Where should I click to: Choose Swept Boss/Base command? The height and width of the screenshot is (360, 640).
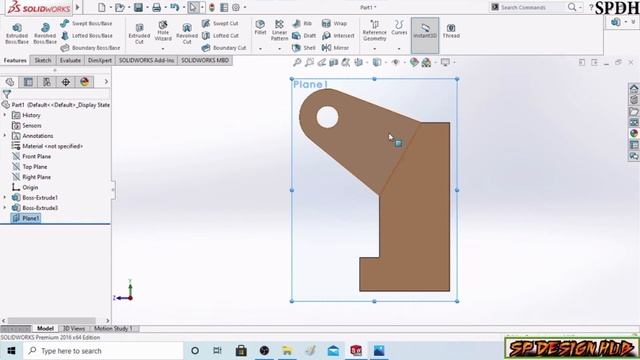pos(86,23)
